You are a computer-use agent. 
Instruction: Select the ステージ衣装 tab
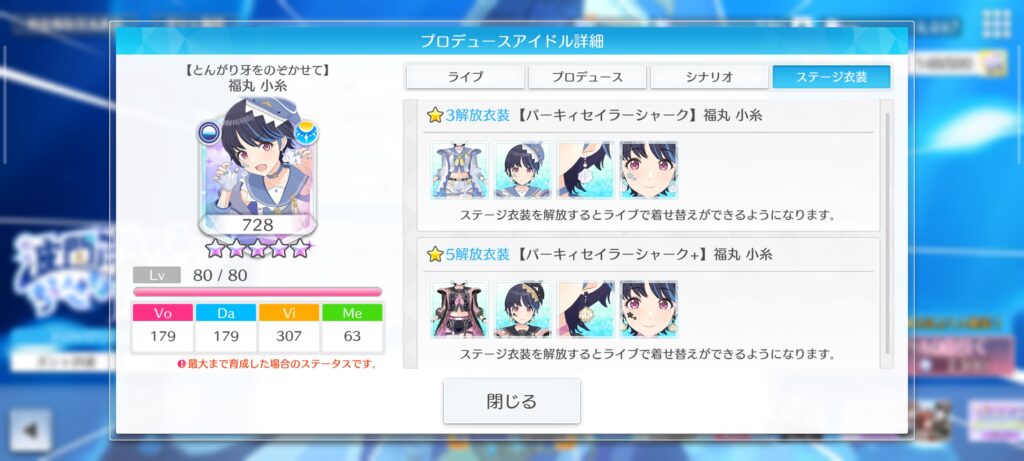(831, 77)
